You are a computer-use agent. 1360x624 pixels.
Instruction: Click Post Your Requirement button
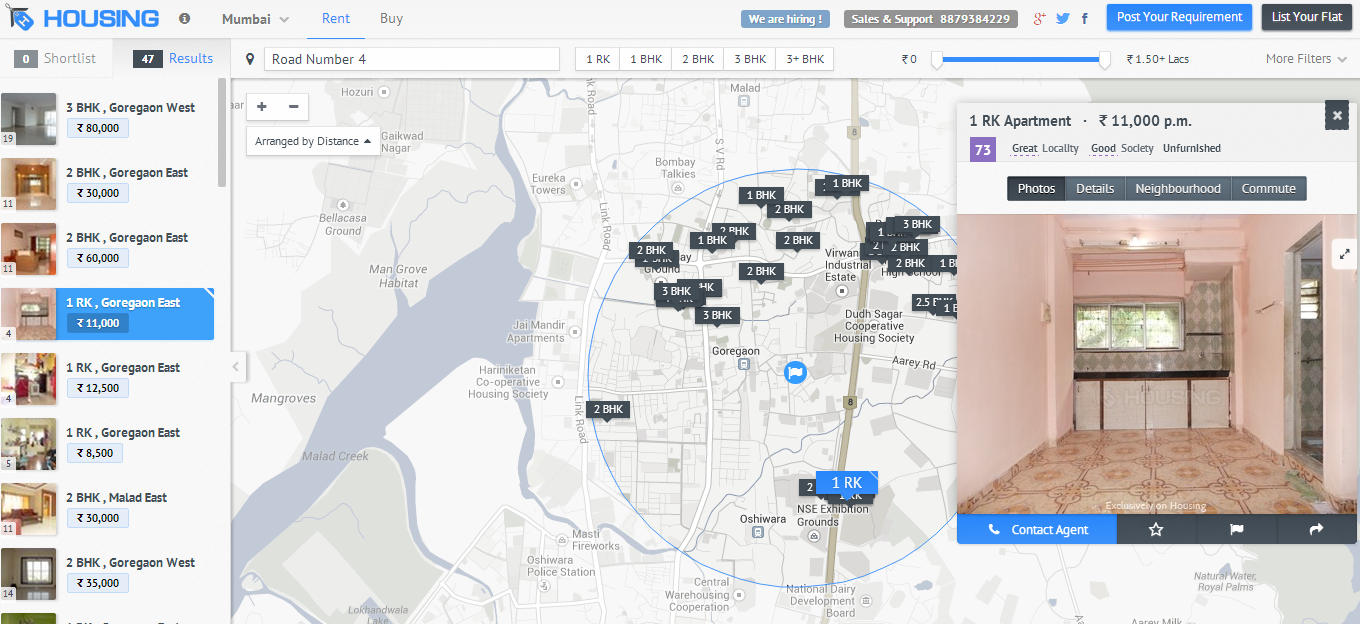(x=1179, y=17)
